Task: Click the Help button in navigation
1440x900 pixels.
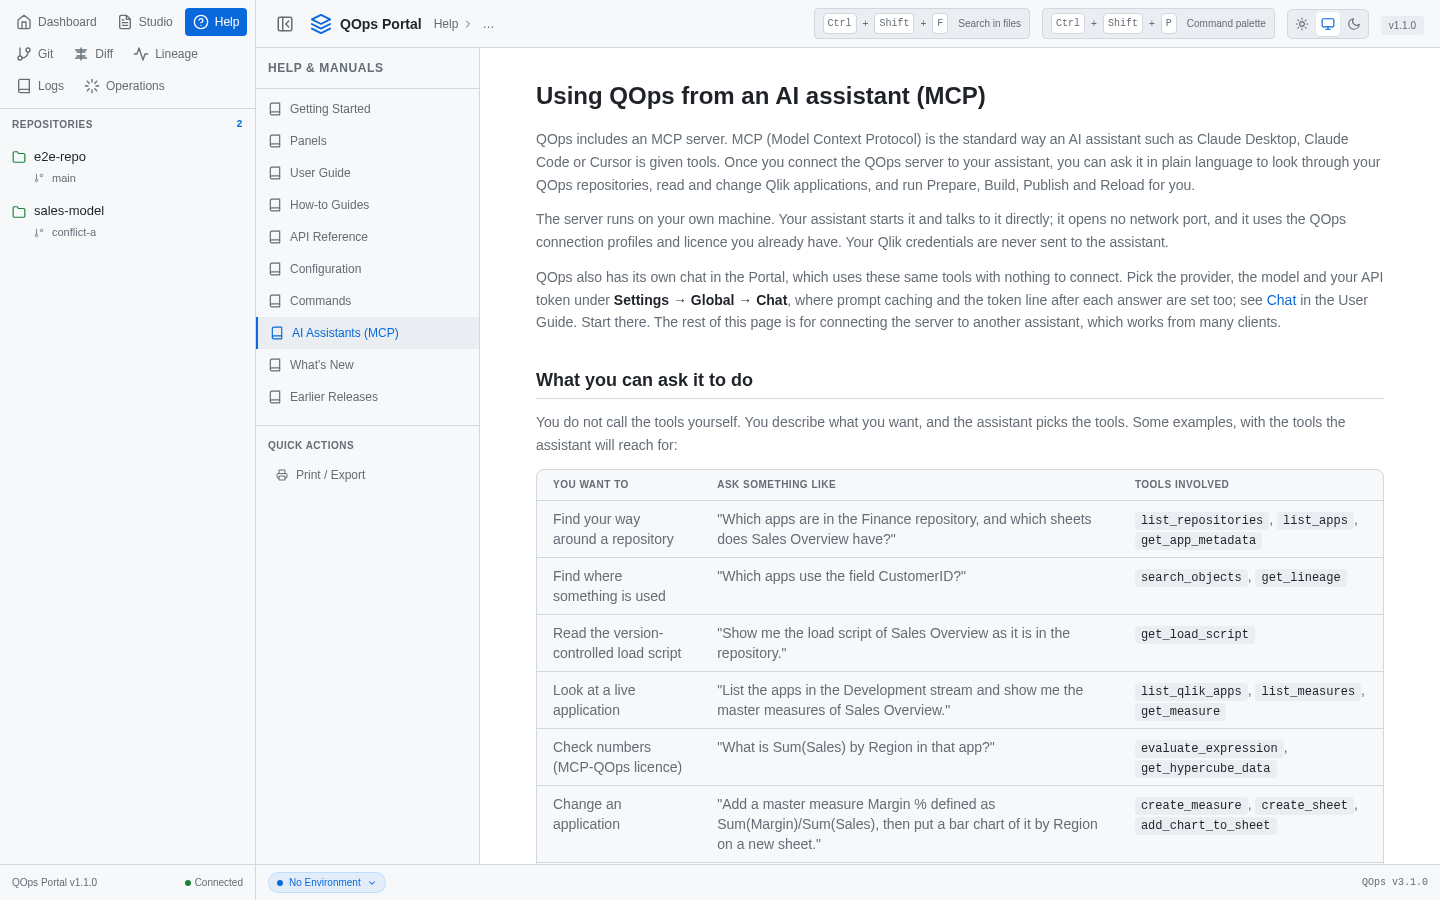Action: pyautogui.click(x=216, y=22)
